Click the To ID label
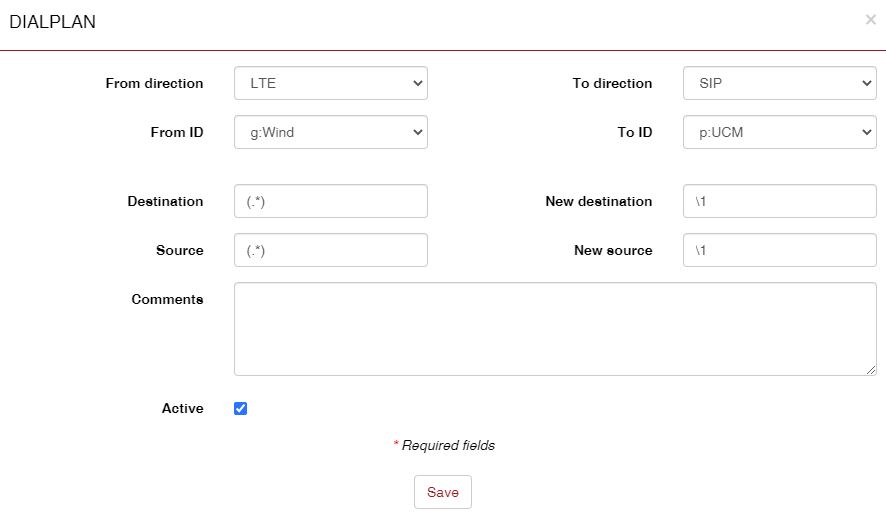 [x=634, y=132]
